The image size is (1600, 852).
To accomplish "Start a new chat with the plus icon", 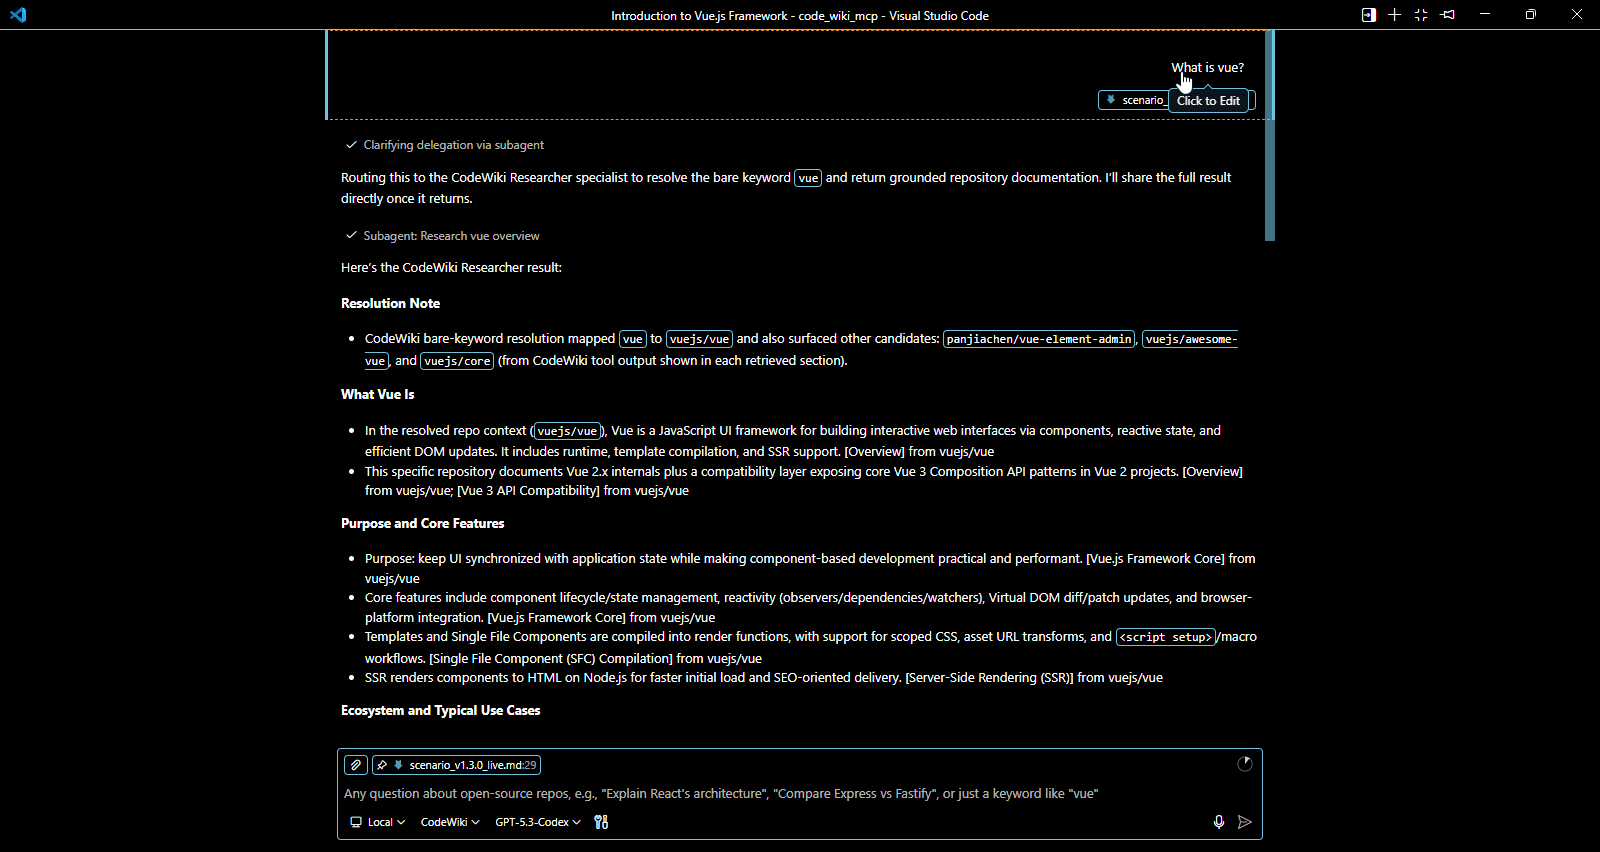I will point(1395,15).
